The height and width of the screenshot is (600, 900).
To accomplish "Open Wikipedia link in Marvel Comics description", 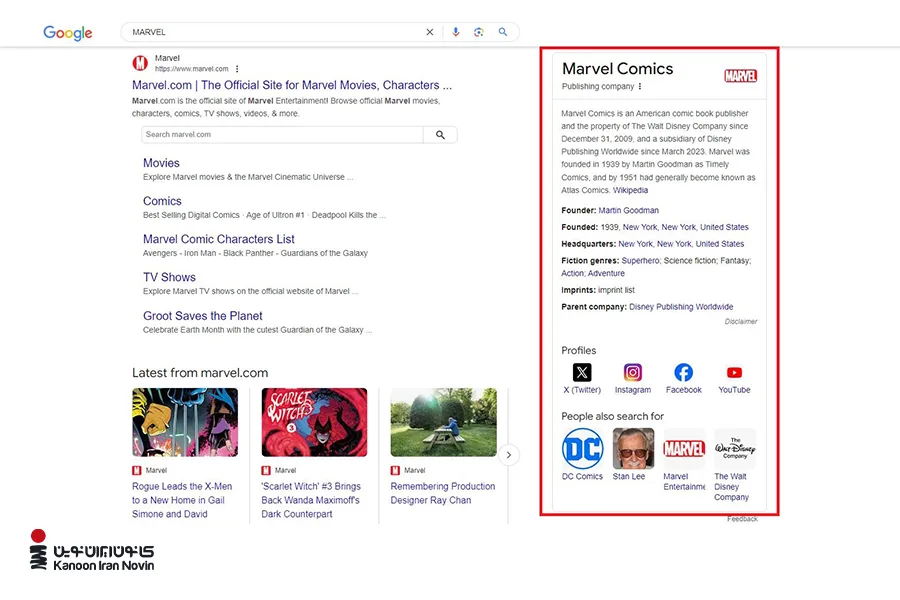I will [630, 190].
